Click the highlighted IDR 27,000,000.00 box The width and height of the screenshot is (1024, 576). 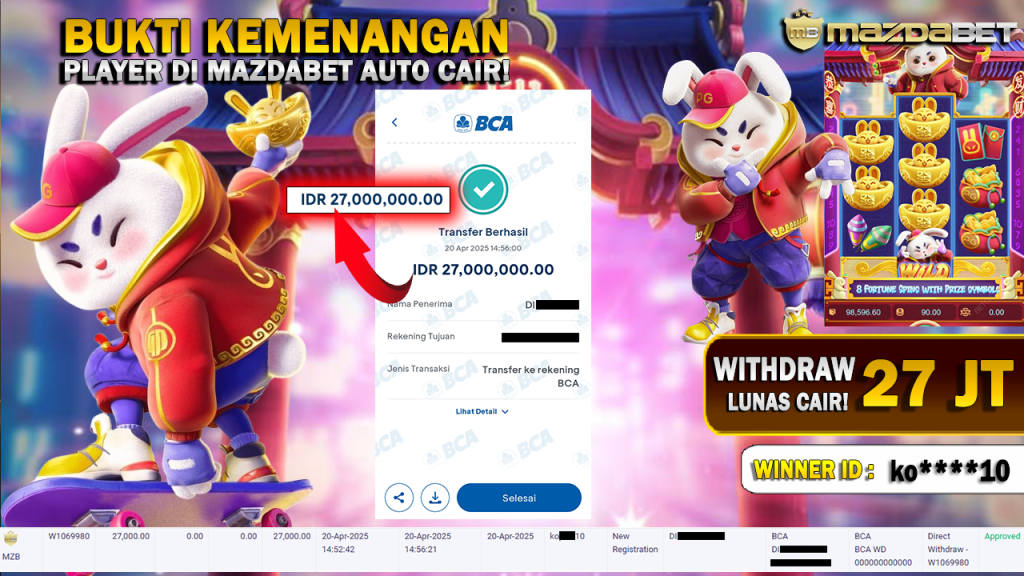(x=368, y=200)
